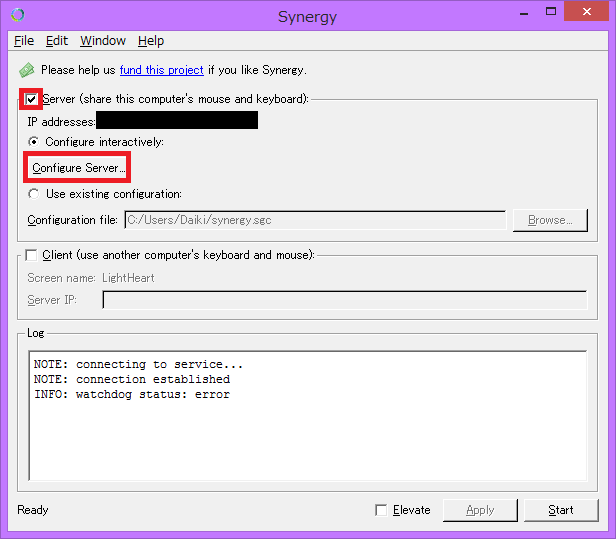Open the Help menu

151,41
